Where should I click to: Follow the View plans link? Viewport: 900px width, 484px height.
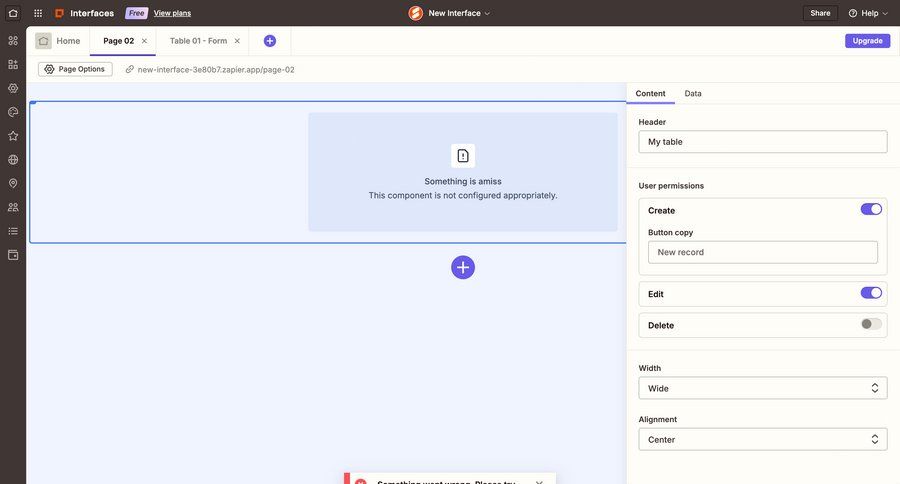point(172,13)
